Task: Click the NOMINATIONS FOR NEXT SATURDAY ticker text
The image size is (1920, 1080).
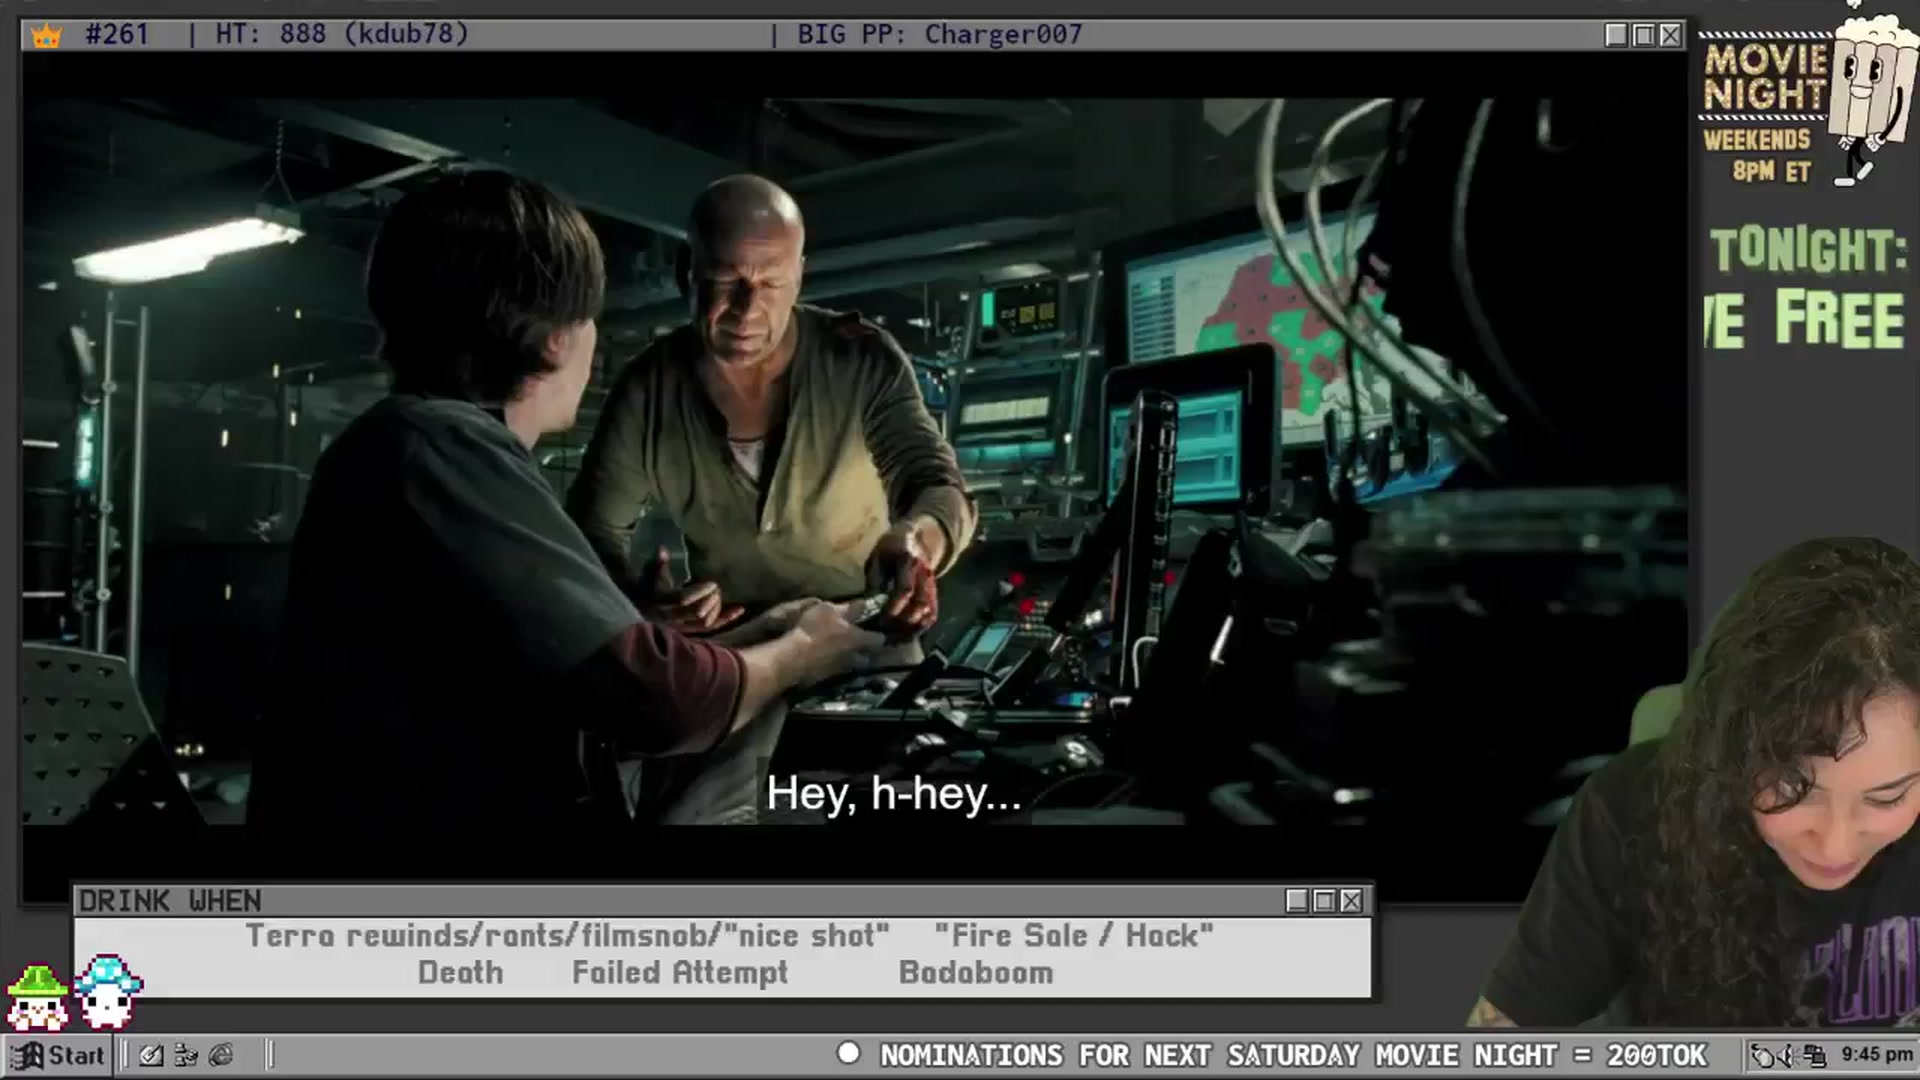Action: pos(1293,1055)
